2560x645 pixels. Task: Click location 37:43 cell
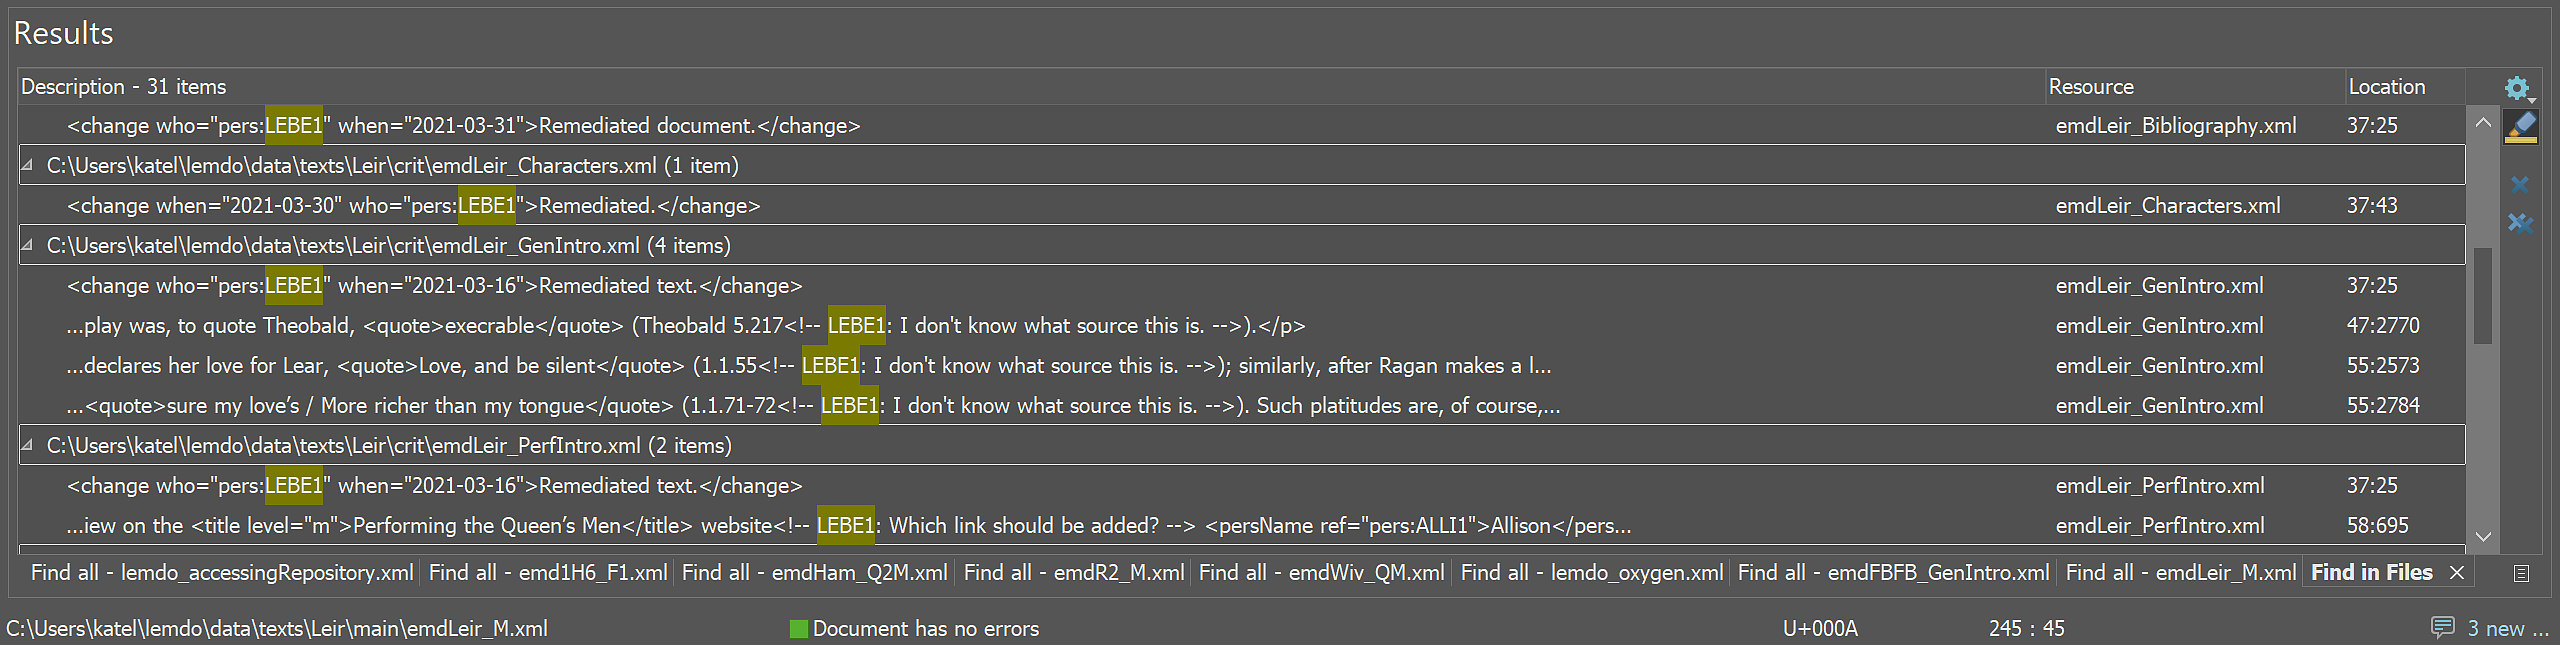(x=2372, y=206)
